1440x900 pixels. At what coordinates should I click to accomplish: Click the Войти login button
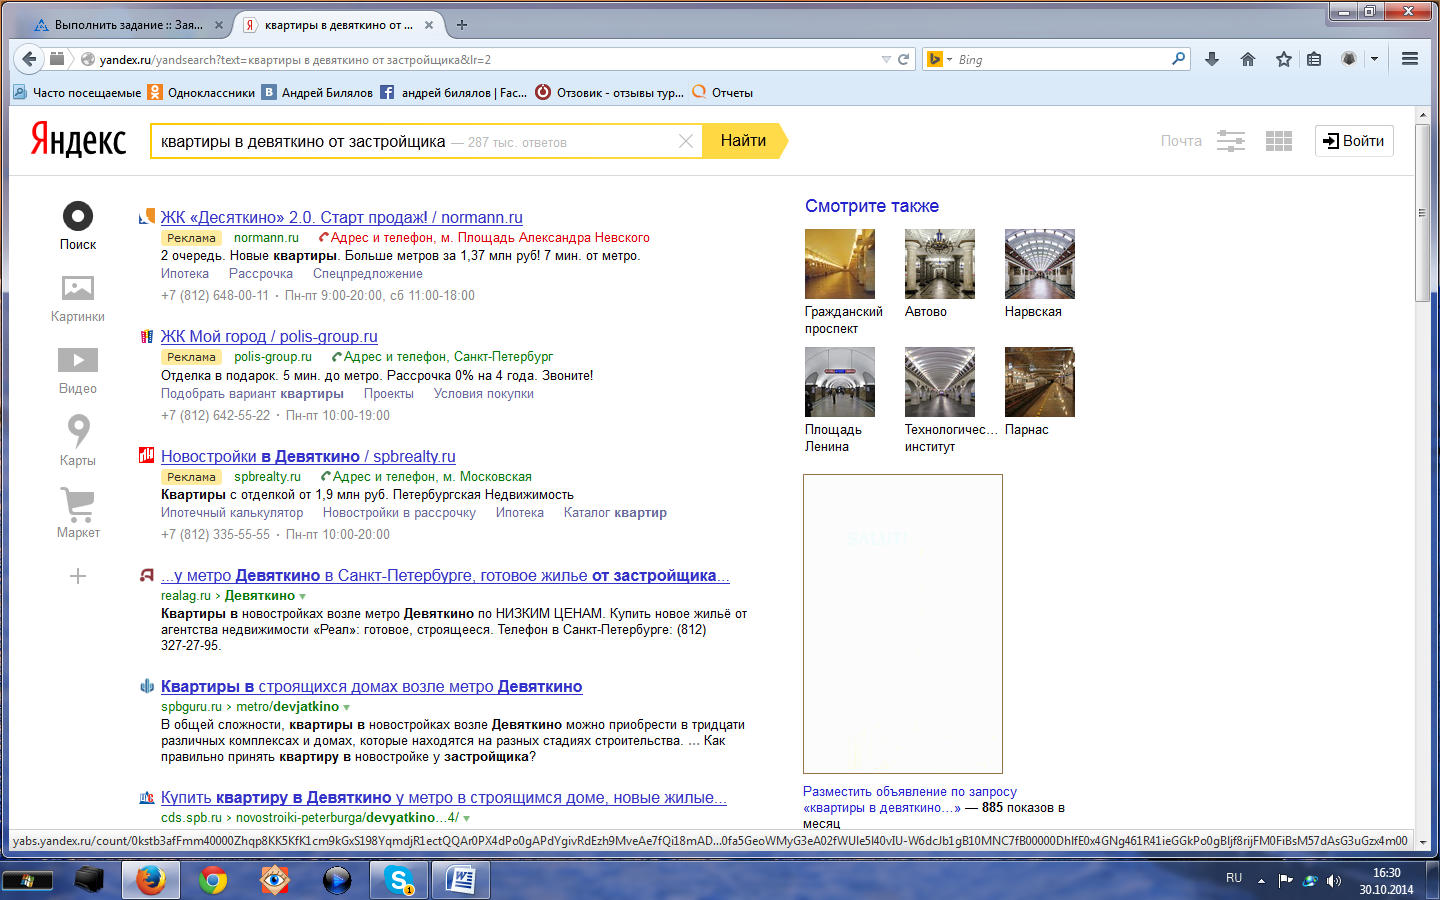[1354, 141]
